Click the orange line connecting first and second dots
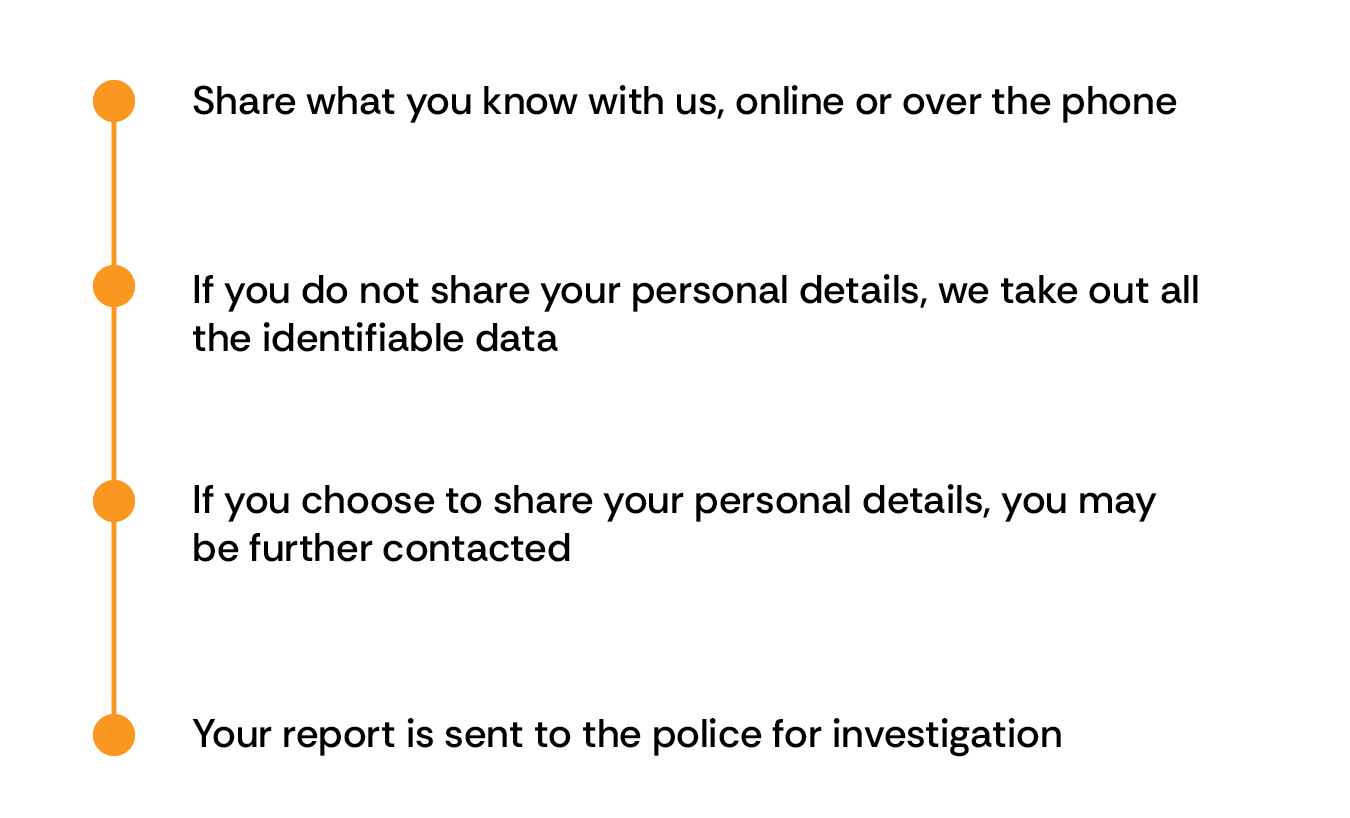Viewport: 1350px width, 818px height. 114,193
